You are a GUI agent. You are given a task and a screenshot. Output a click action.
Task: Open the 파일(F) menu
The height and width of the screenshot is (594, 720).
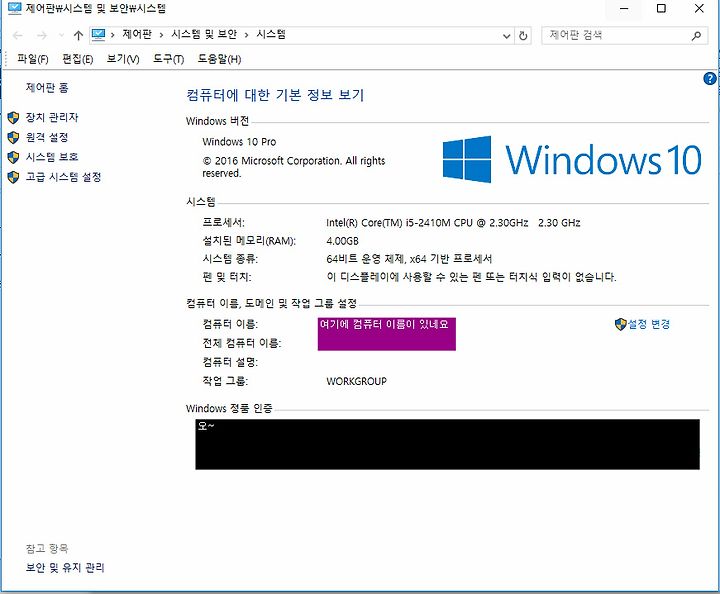click(x=33, y=59)
